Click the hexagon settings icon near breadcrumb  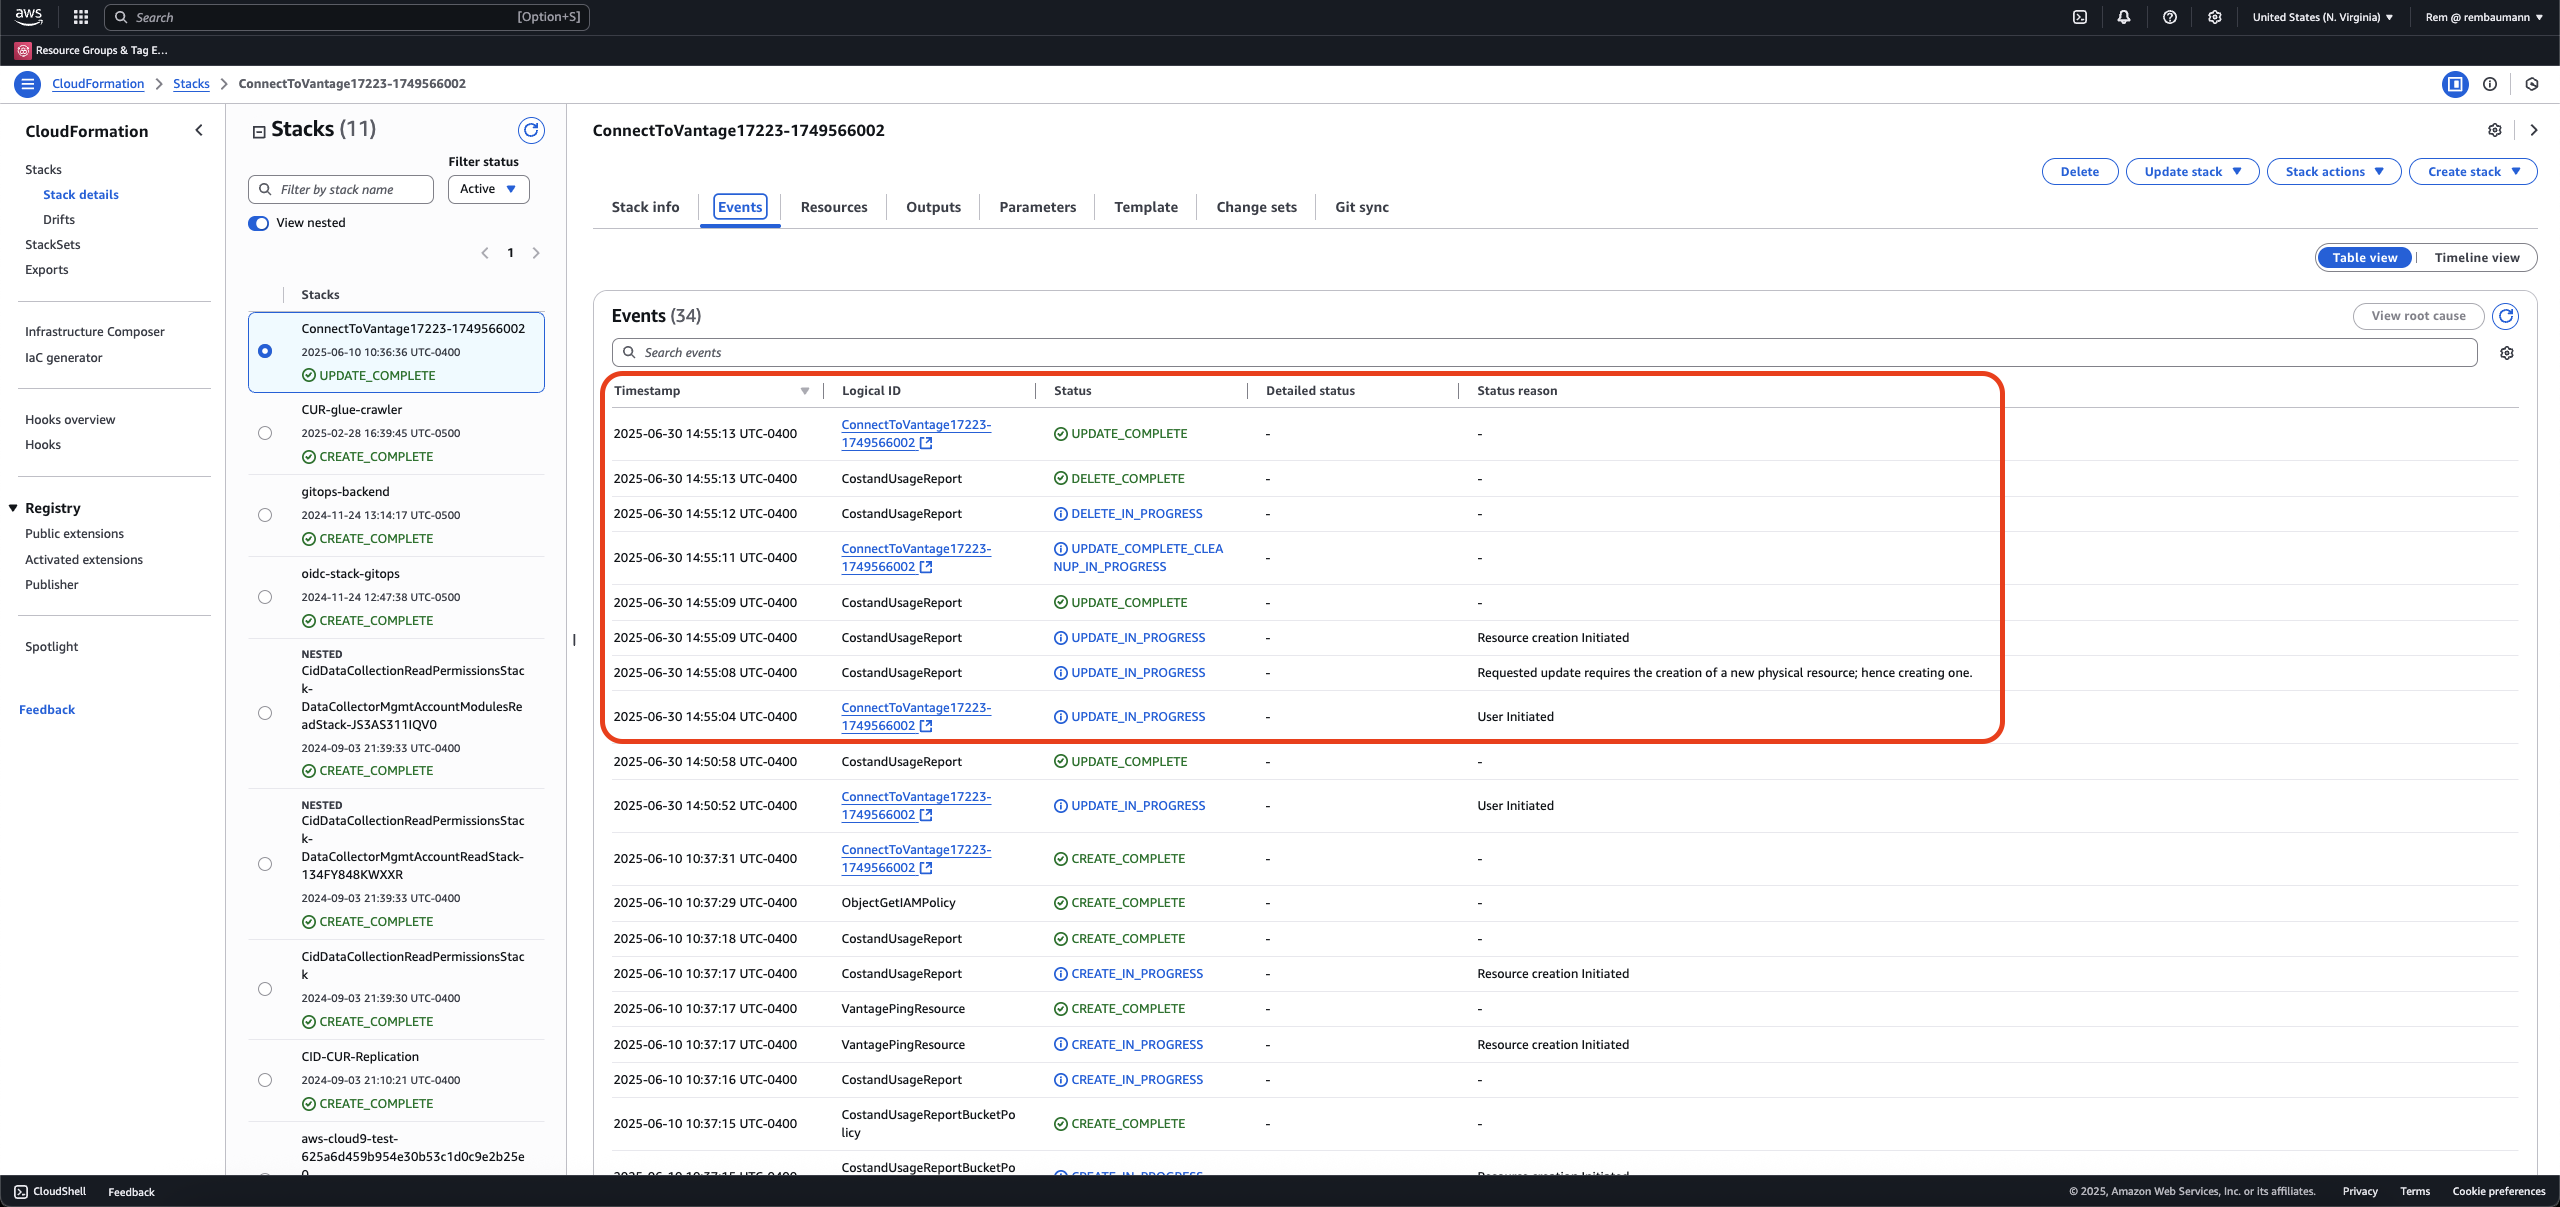coord(2532,84)
